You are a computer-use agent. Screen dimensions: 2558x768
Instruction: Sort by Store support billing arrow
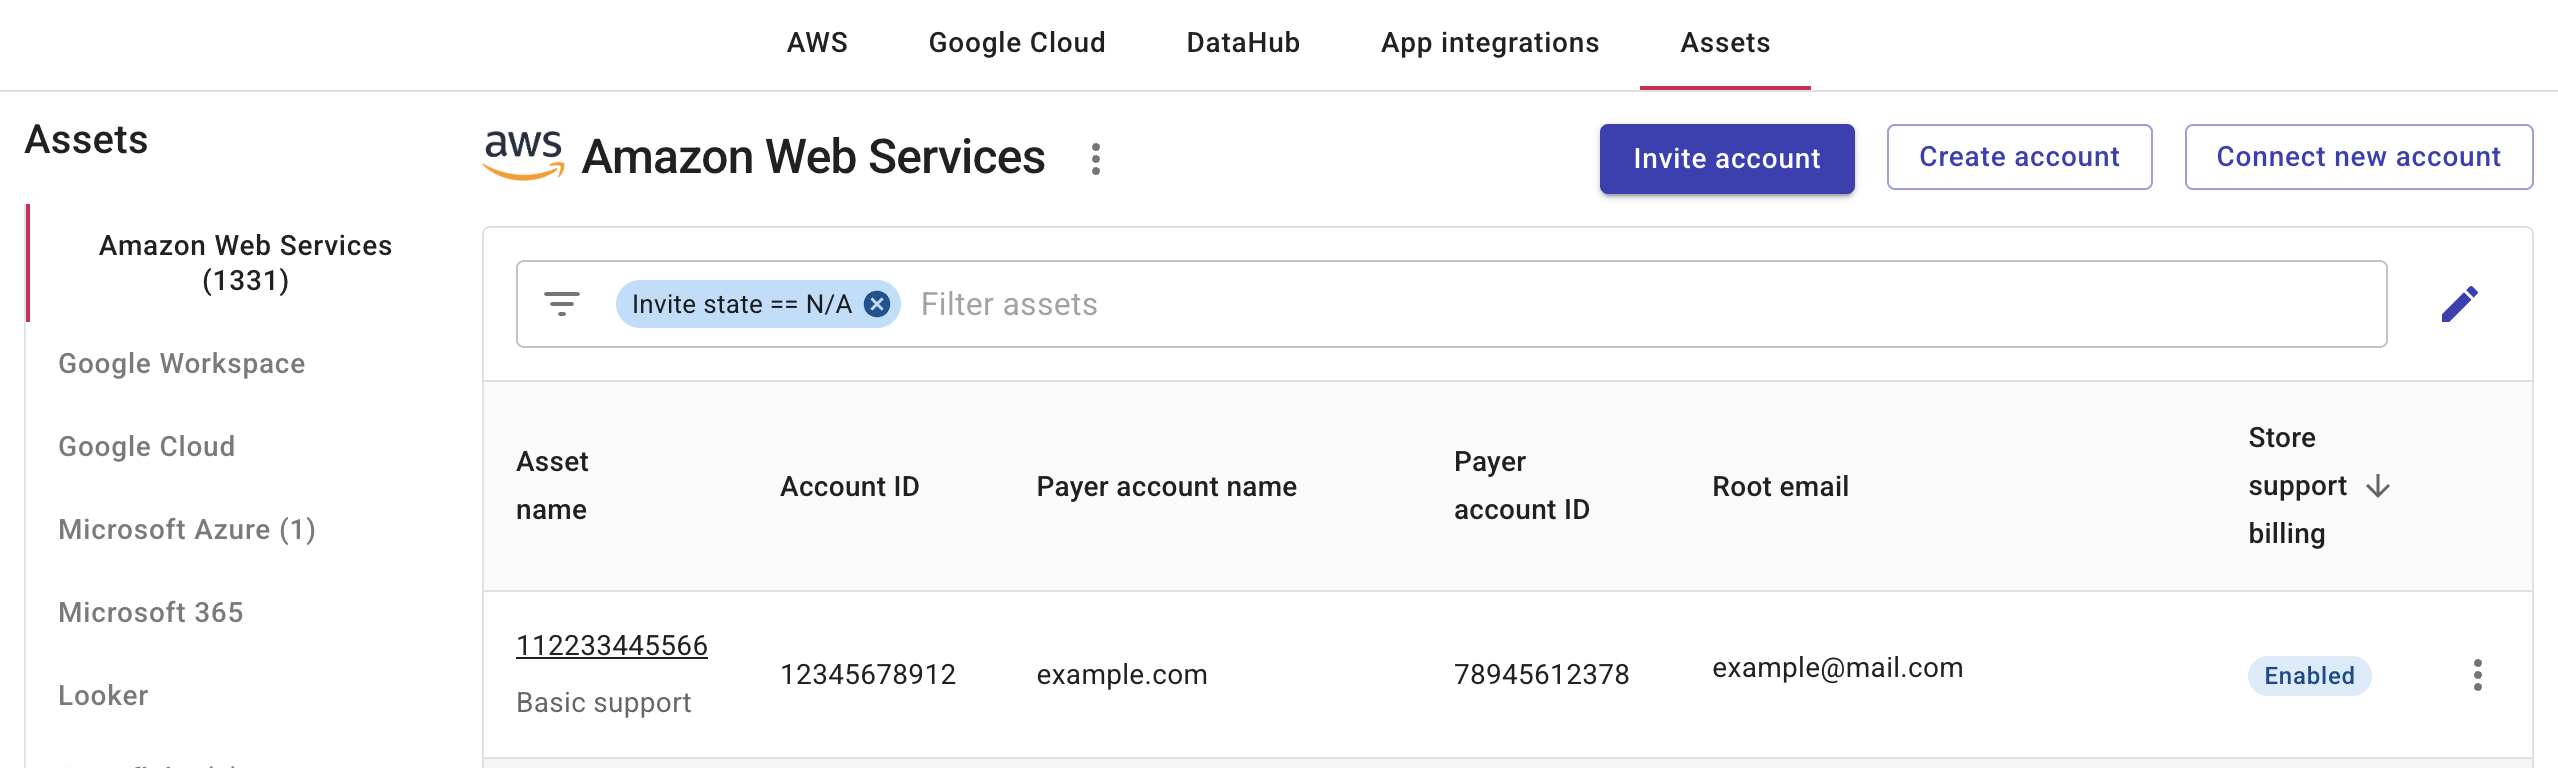coord(2378,486)
